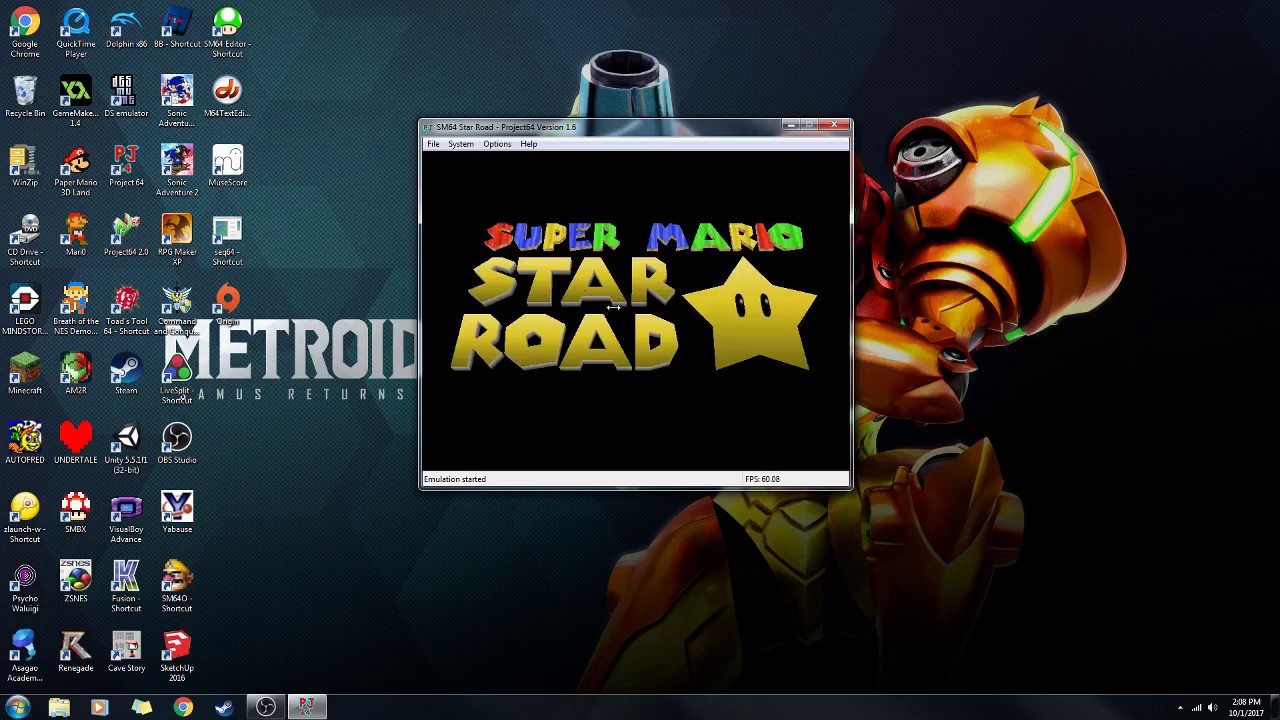1280x720 pixels.
Task: Select the SketchUp 2016 desktop icon
Action: pyautogui.click(x=177, y=655)
